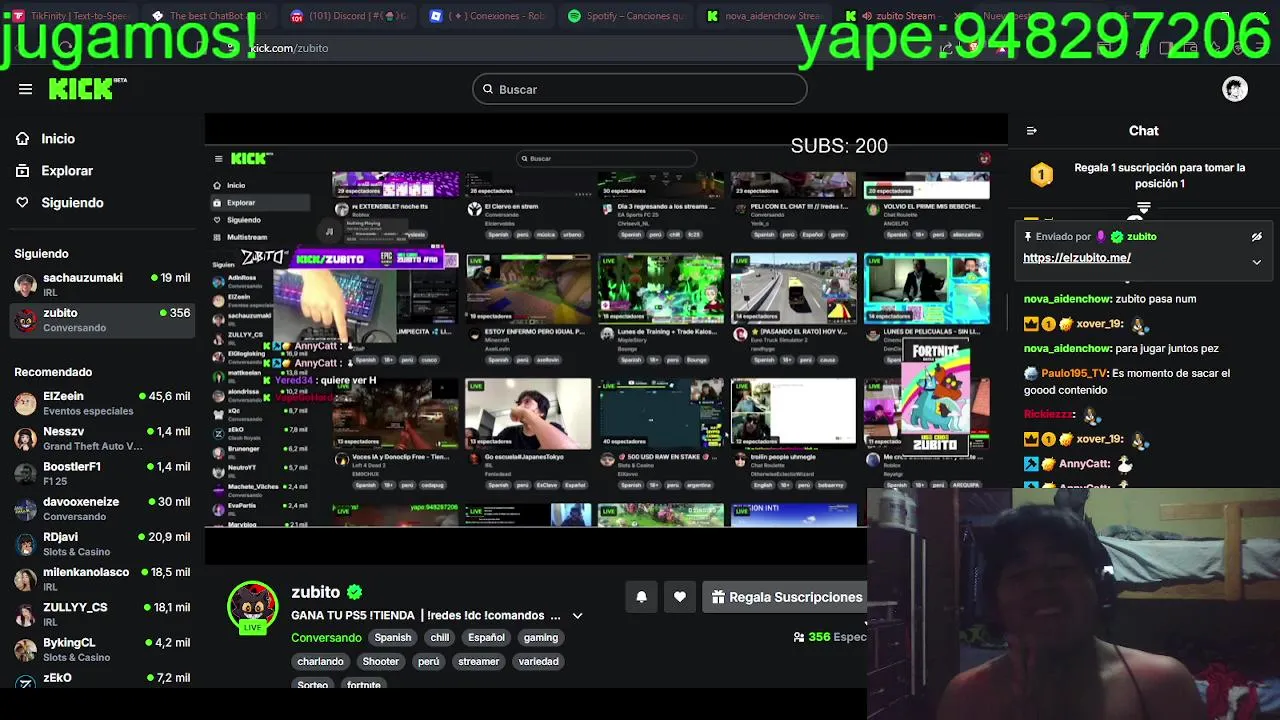Click the Spanish tag
Screen dimensions: 1280x720
393,638
